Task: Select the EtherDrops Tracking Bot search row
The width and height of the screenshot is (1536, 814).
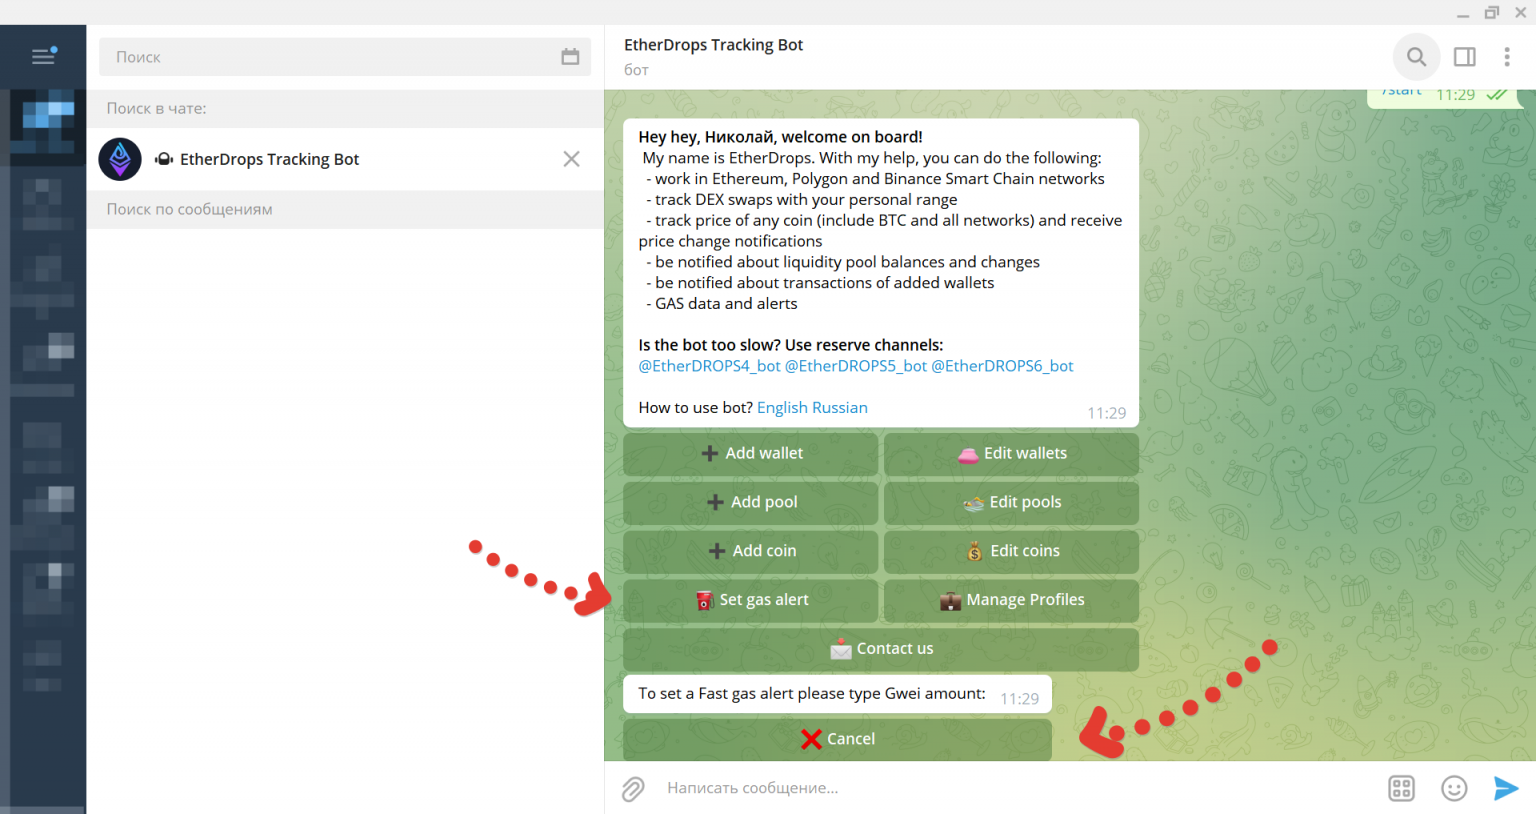Action: tap(345, 159)
